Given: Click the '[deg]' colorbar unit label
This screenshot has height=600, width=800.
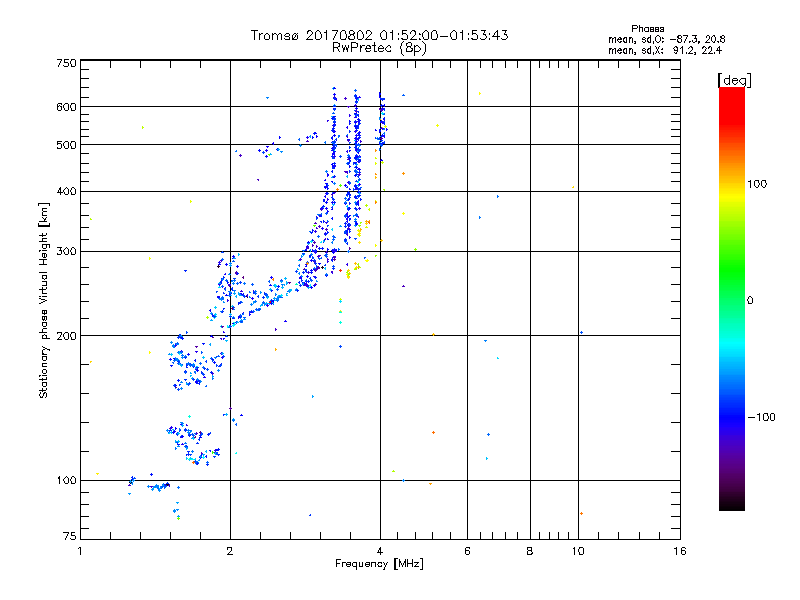Looking at the screenshot, I should 734,80.
